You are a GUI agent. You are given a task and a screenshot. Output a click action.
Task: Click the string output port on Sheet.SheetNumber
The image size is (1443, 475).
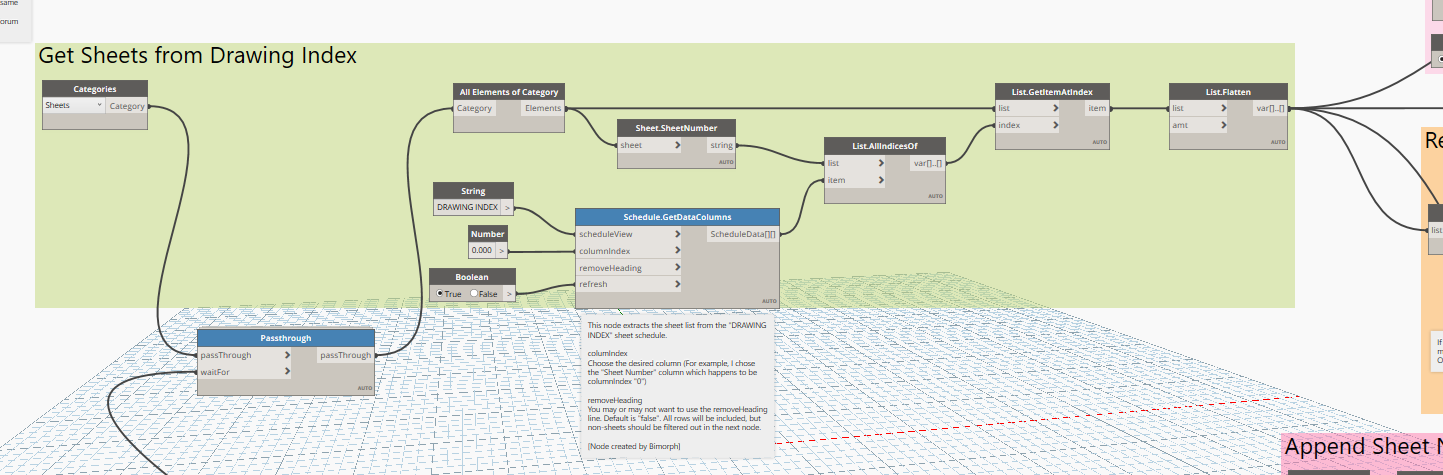(x=720, y=145)
